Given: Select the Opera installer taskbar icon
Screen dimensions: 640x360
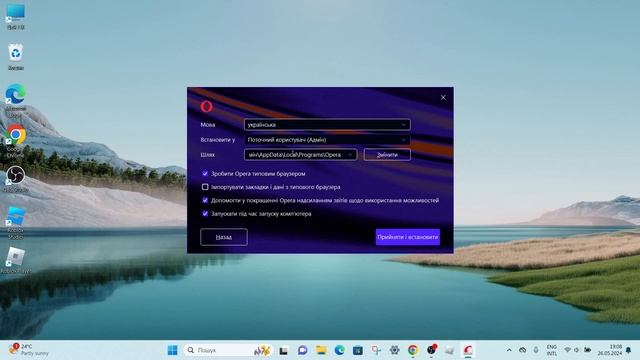Looking at the screenshot, I should click(468, 350).
